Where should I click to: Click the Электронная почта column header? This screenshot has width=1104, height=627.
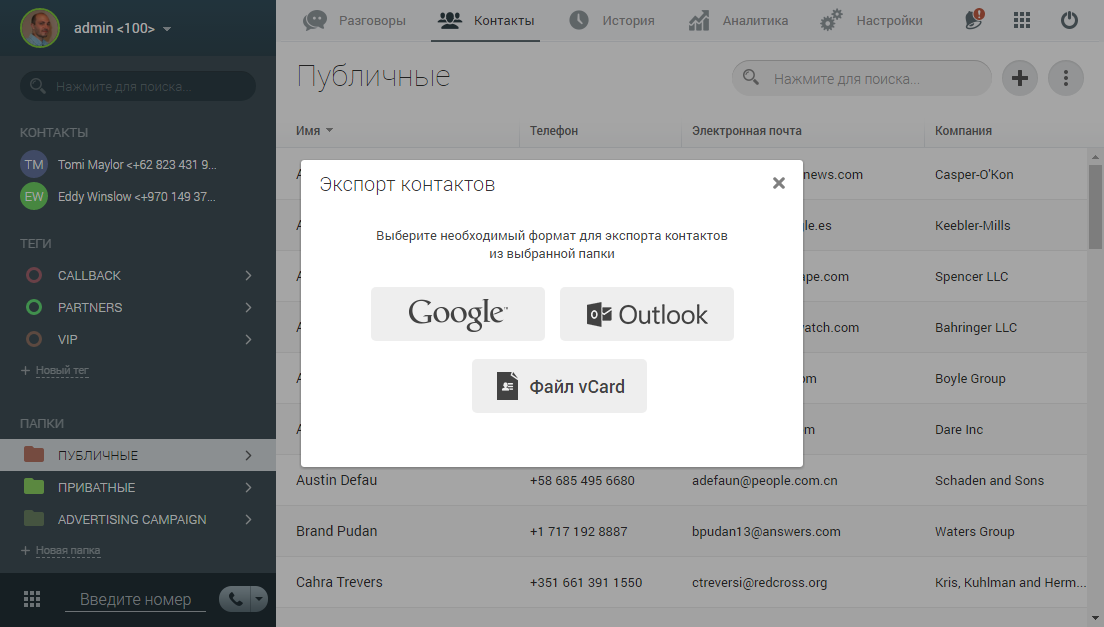point(746,130)
